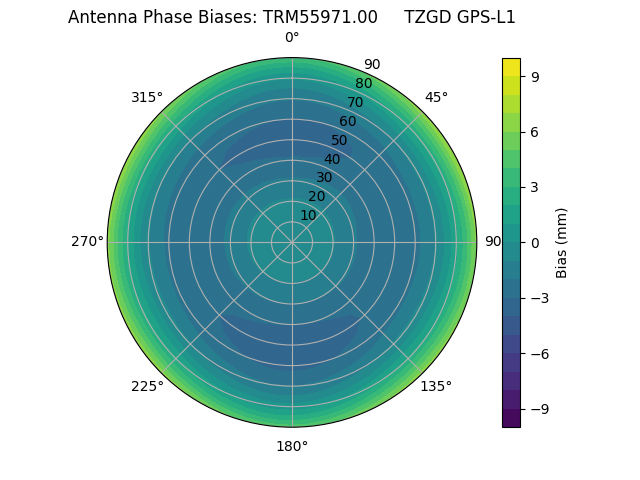The height and width of the screenshot is (480, 640).
Task: Click the 180° azimuth label at bottom
Action: click(x=292, y=446)
